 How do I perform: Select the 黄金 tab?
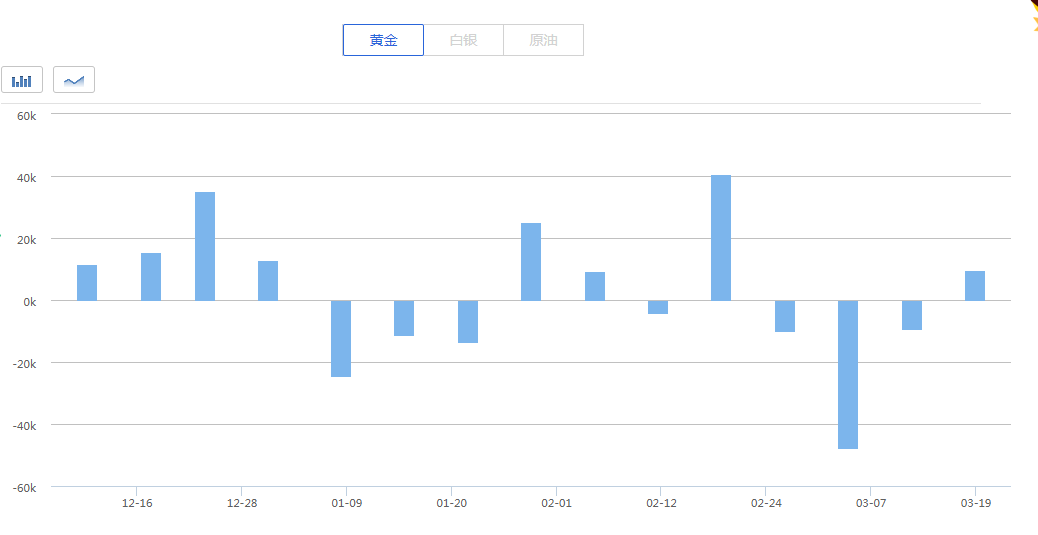tap(383, 40)
